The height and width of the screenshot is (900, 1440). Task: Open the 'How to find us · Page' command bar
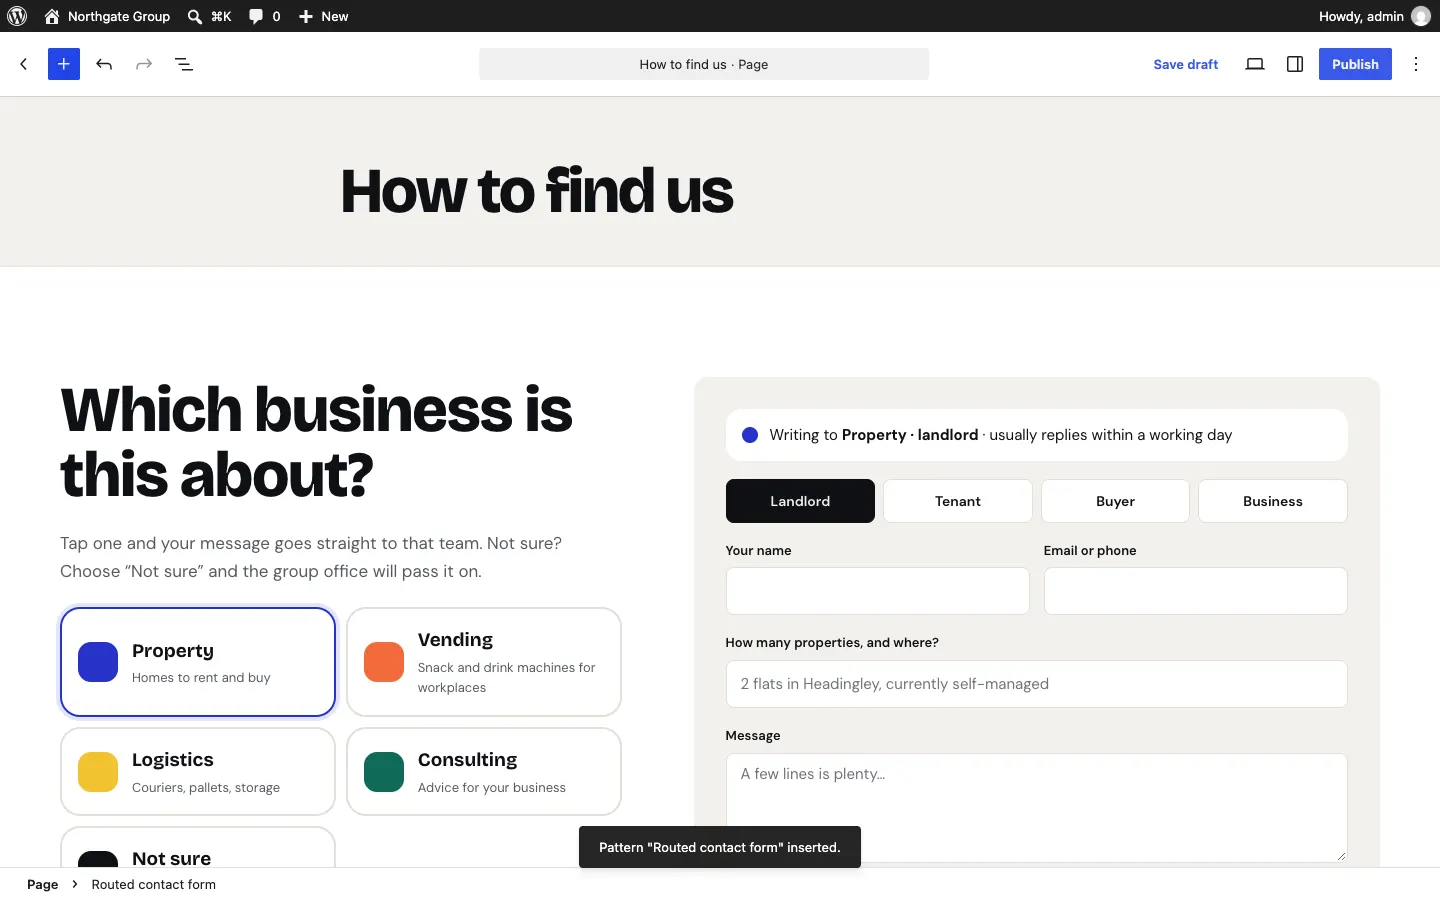(704, 64)
